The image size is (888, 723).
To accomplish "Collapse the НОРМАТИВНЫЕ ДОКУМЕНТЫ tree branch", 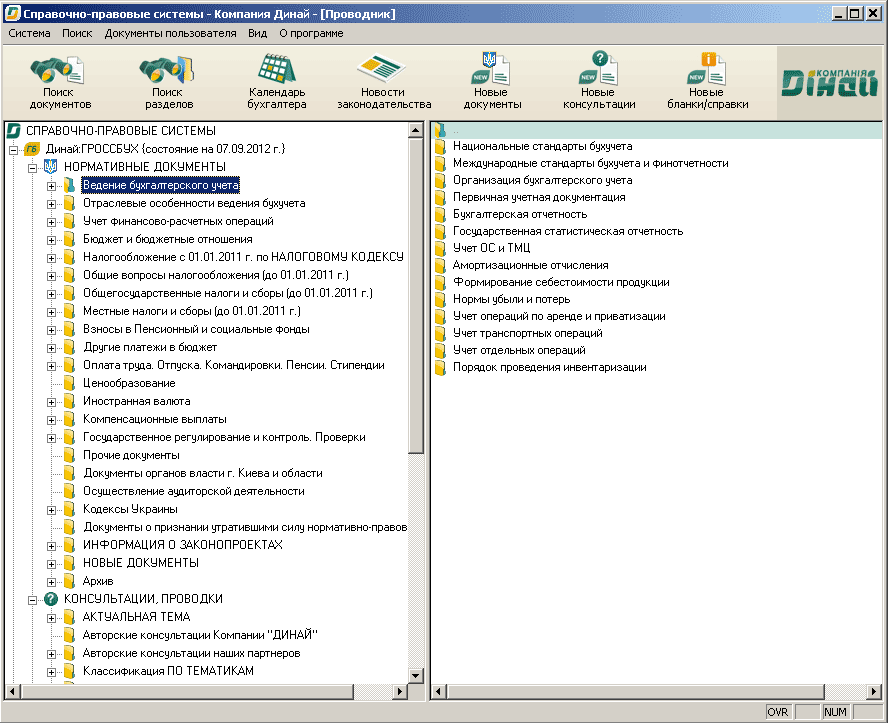I will pos(33,167).
